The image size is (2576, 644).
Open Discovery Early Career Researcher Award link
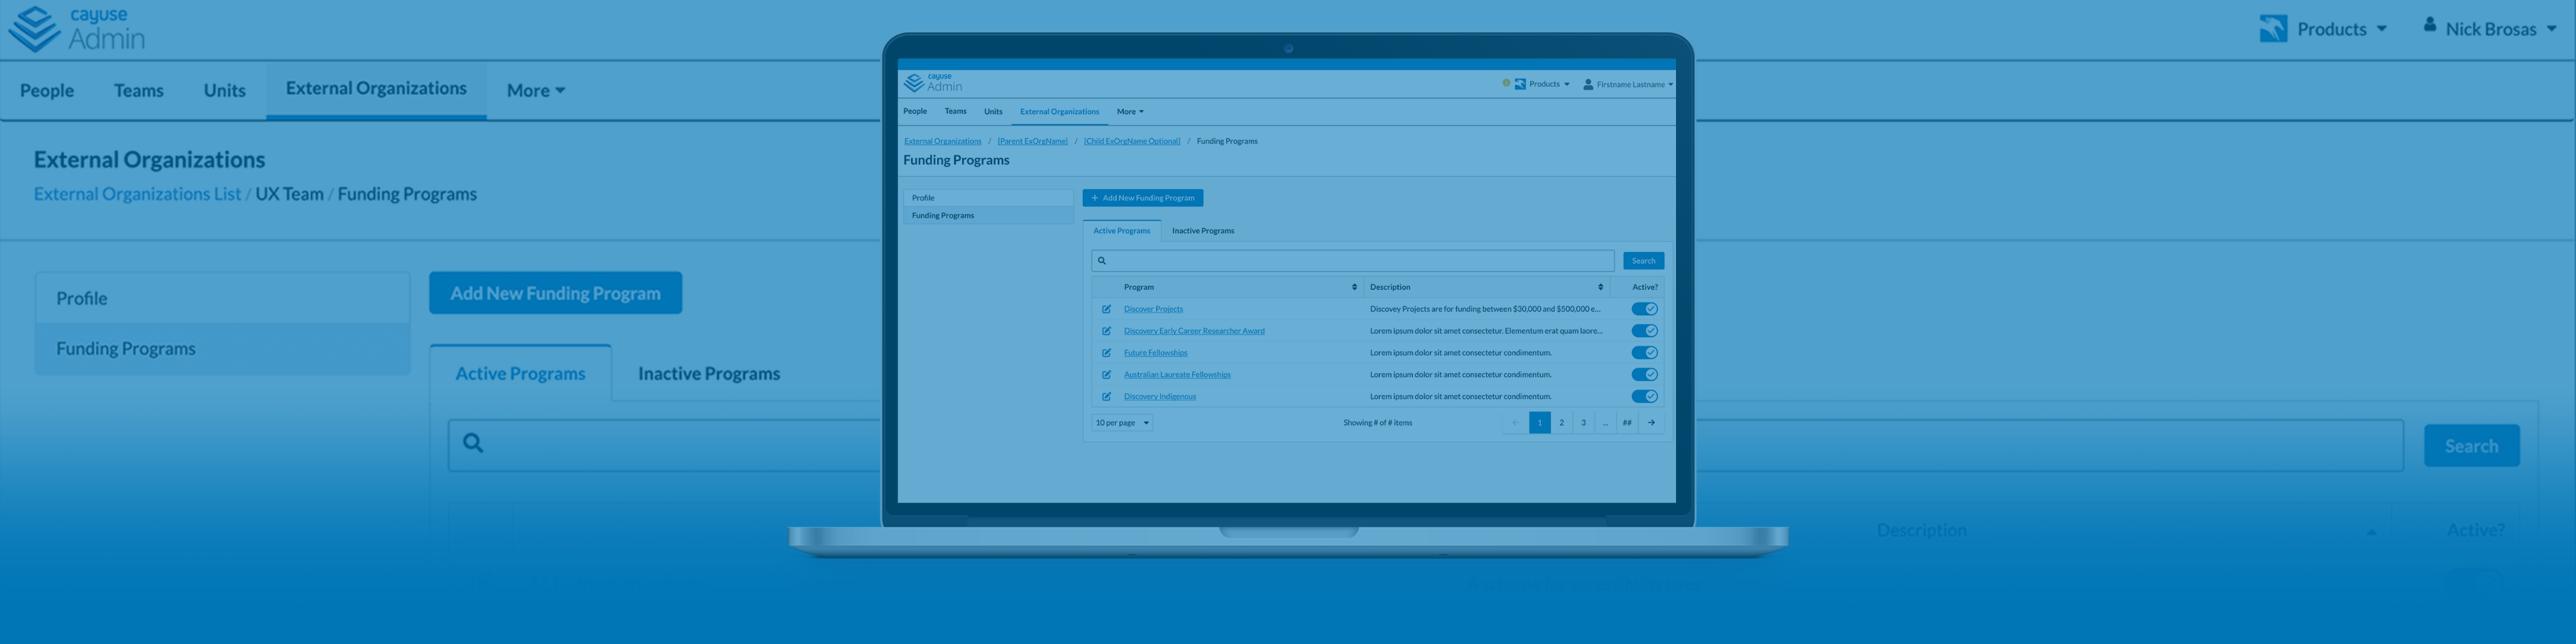click(1193, 331)
